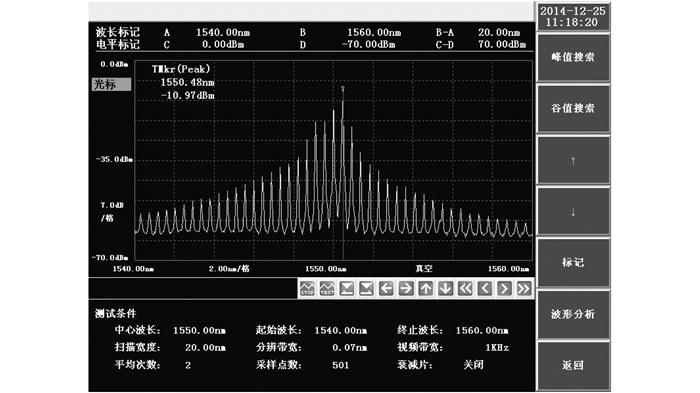Click the double right chevron icon
The height and width of the screenshot is (393, 700).
[524, 288]
